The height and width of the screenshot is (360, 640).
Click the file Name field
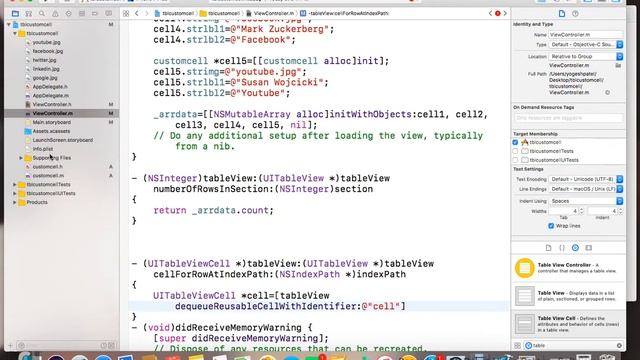[x=586, y=35]
